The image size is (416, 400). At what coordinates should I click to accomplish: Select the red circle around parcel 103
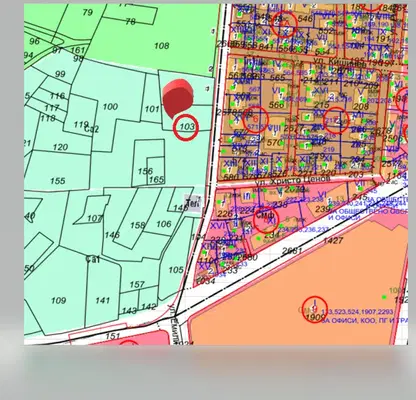186,127
